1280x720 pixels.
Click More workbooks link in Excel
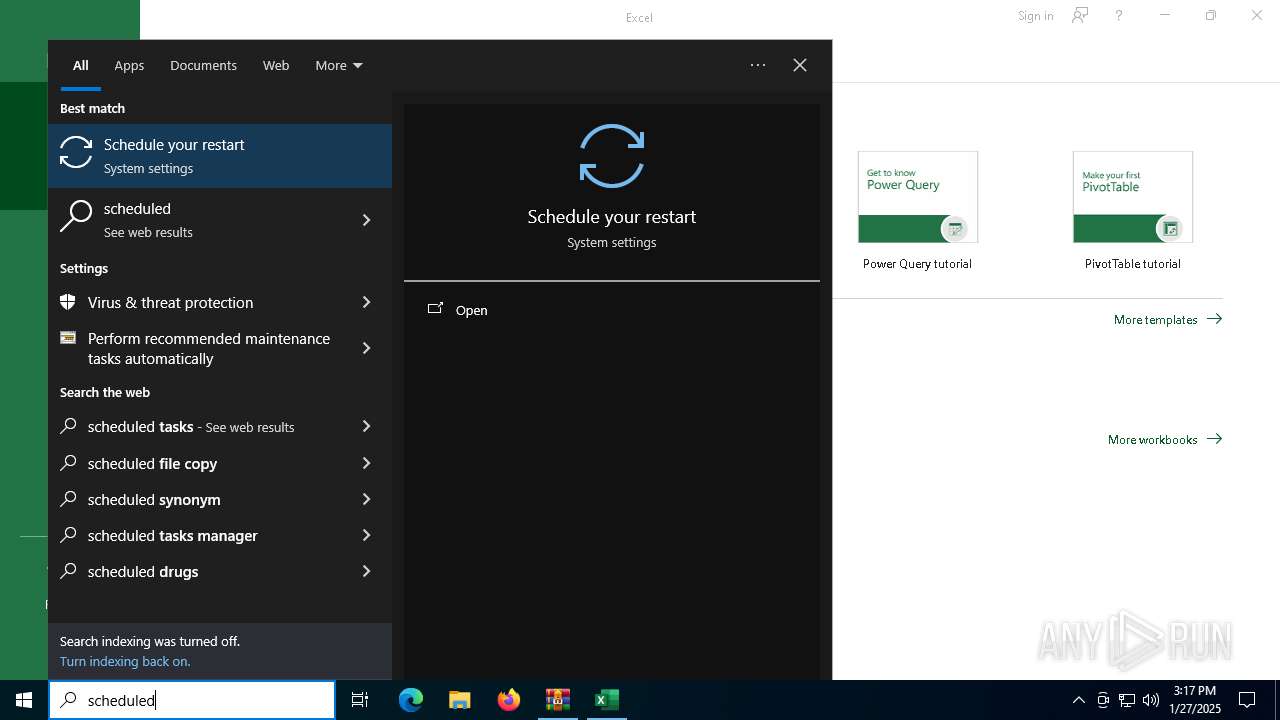1165,439
